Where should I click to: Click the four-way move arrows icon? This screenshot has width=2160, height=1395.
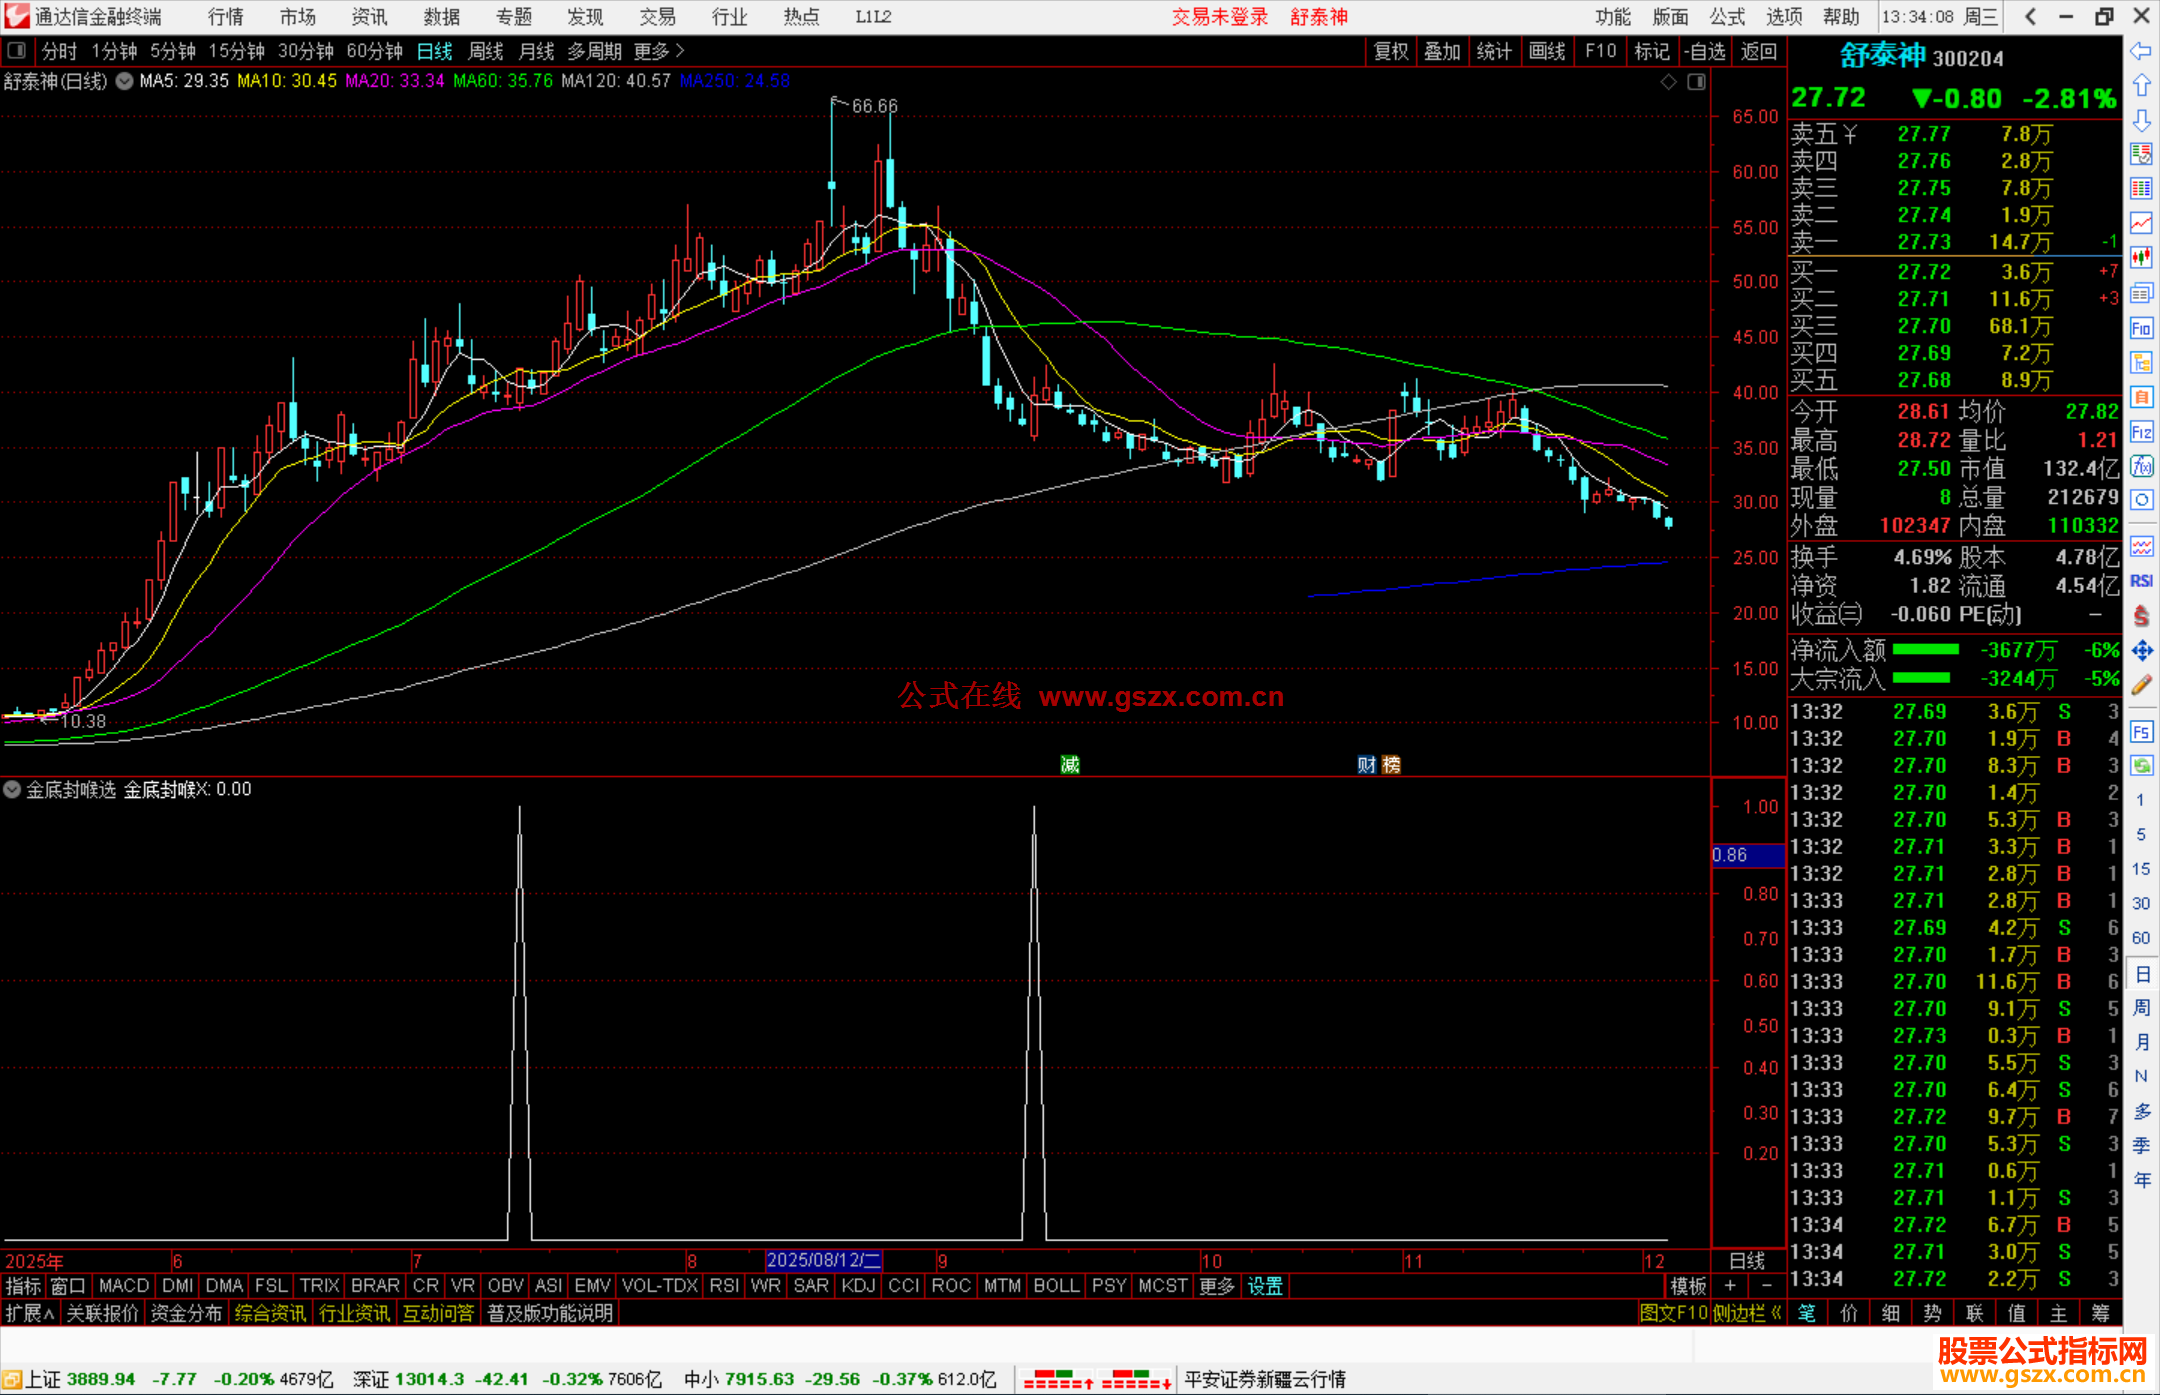click(x=2141, y=651)
